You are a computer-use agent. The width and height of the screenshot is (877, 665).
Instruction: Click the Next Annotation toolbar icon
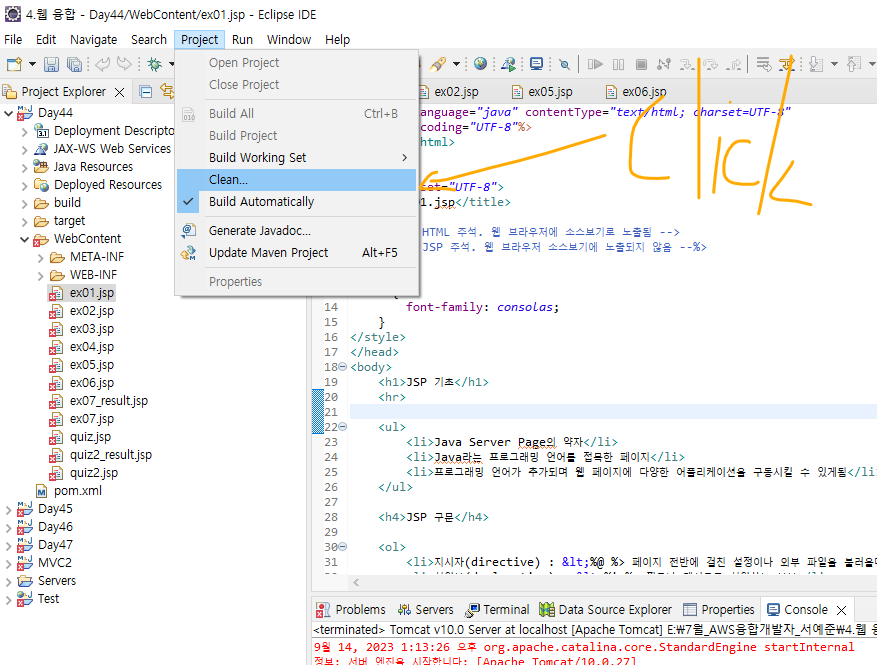click(816, 64)
